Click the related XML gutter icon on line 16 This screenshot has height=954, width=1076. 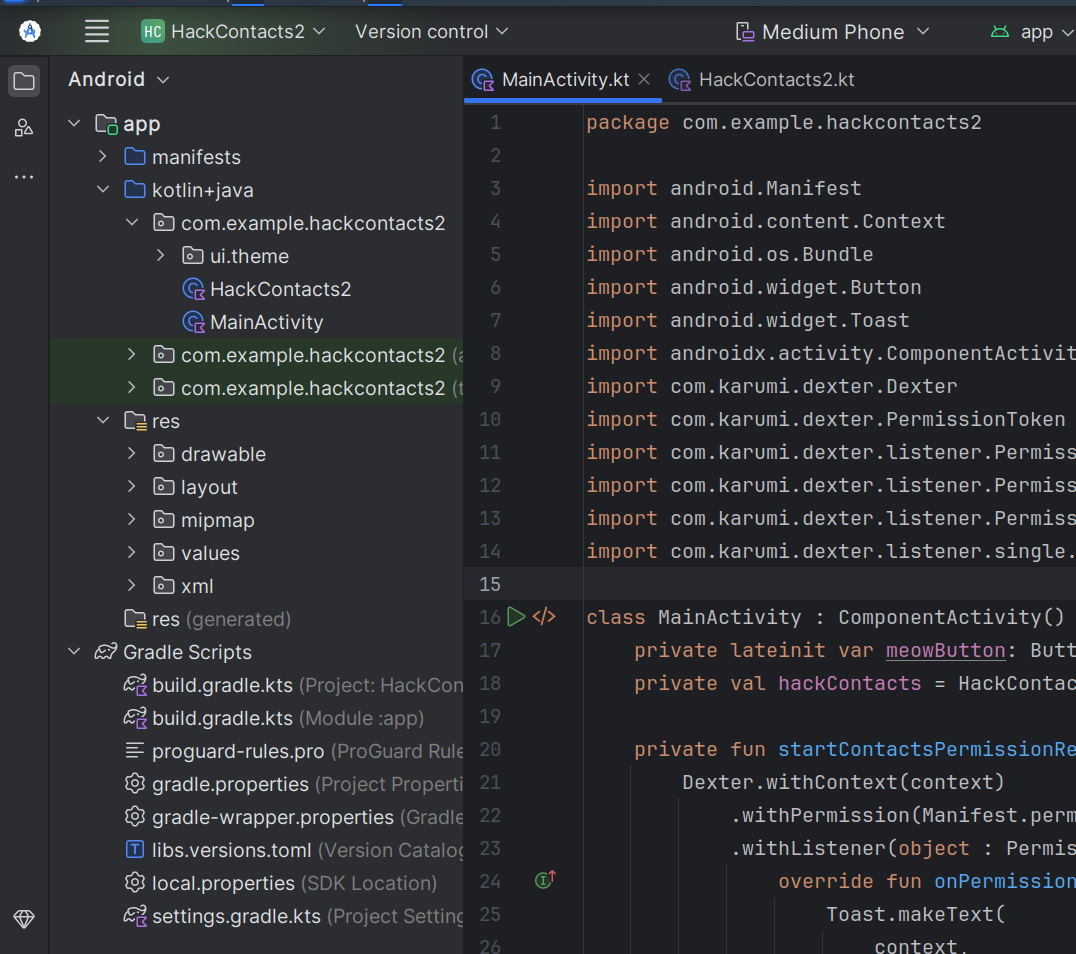click(544, 616)
